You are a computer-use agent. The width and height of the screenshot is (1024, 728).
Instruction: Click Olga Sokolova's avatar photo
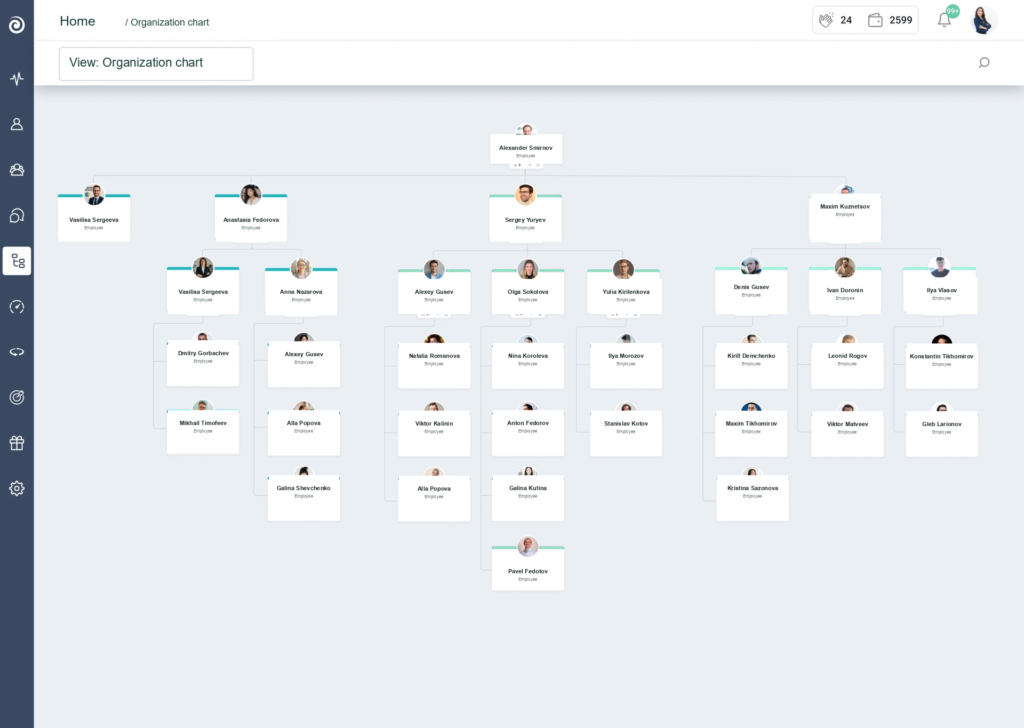point(528,269)
